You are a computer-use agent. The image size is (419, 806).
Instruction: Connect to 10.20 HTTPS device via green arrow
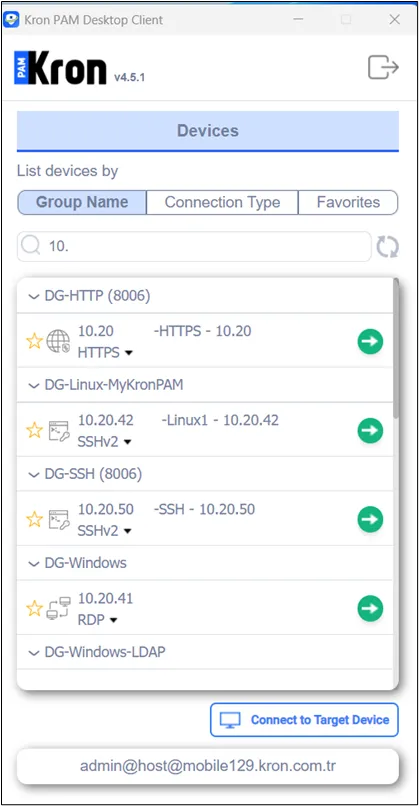tap(370, 341)
